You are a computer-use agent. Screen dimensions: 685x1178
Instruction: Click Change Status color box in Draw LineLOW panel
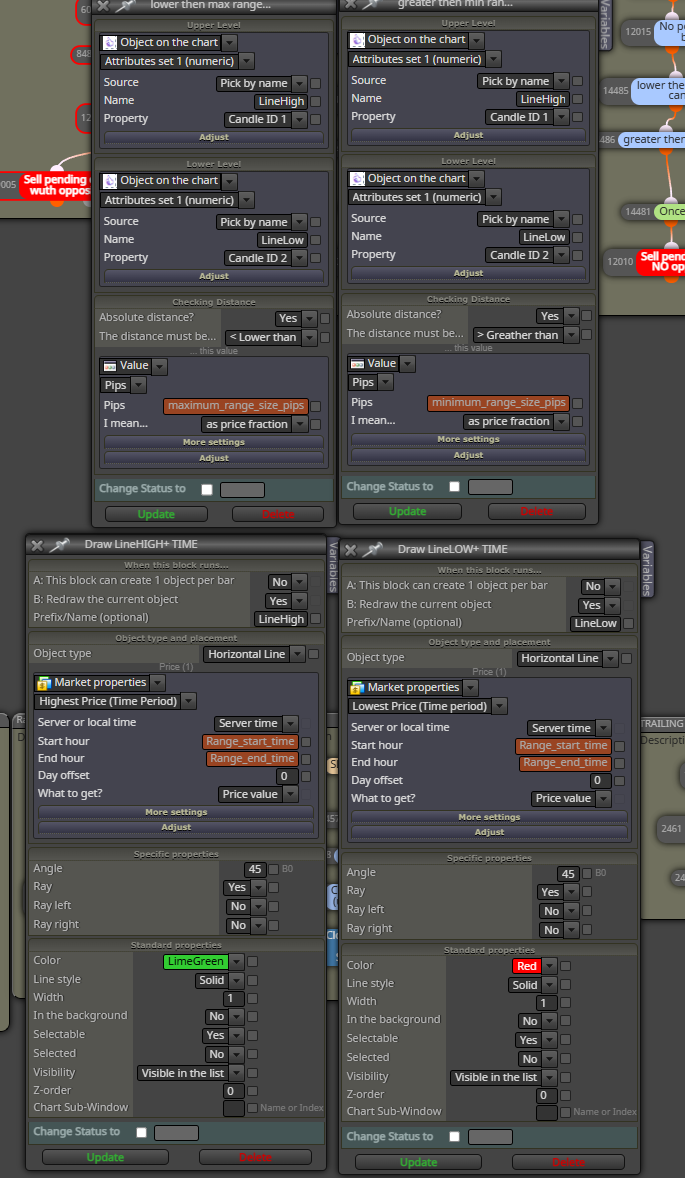(x=490, y=1137)
